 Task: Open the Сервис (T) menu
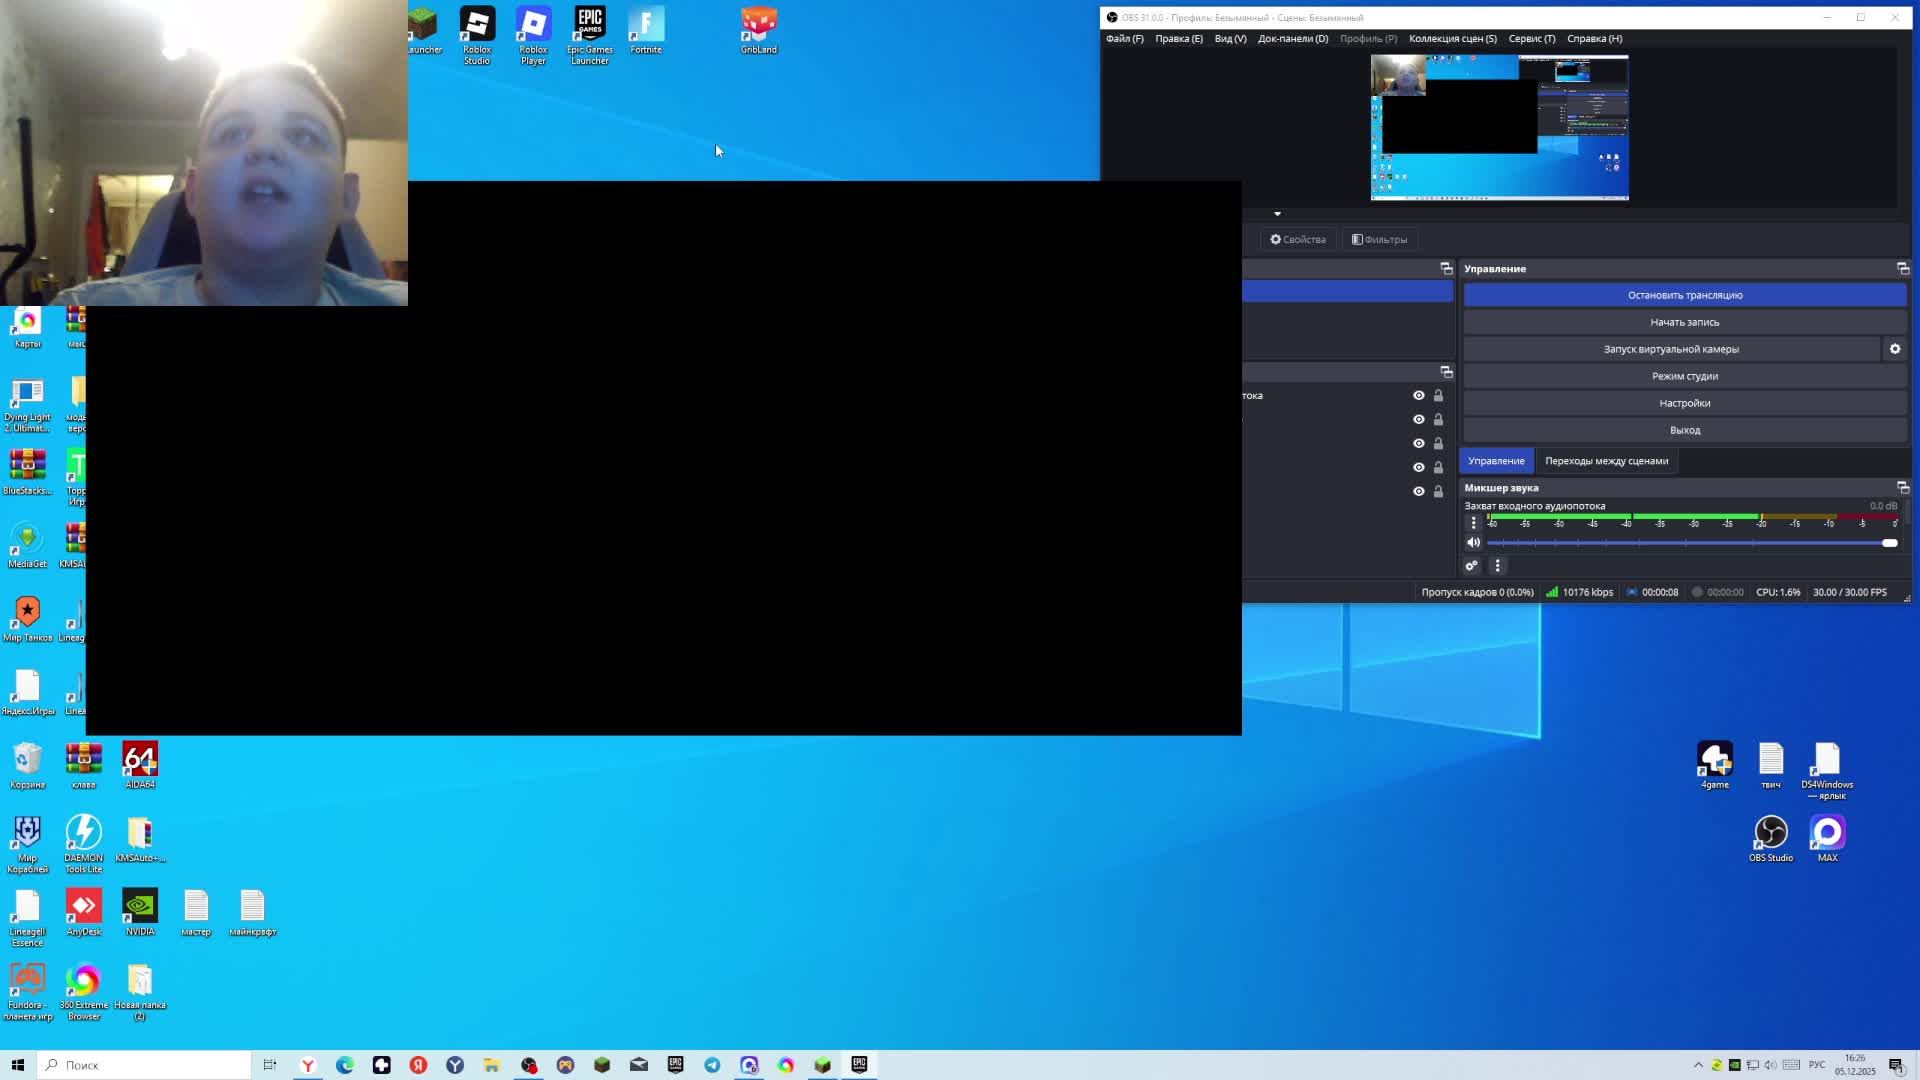pyautogui.click(x=1531, y=39)
